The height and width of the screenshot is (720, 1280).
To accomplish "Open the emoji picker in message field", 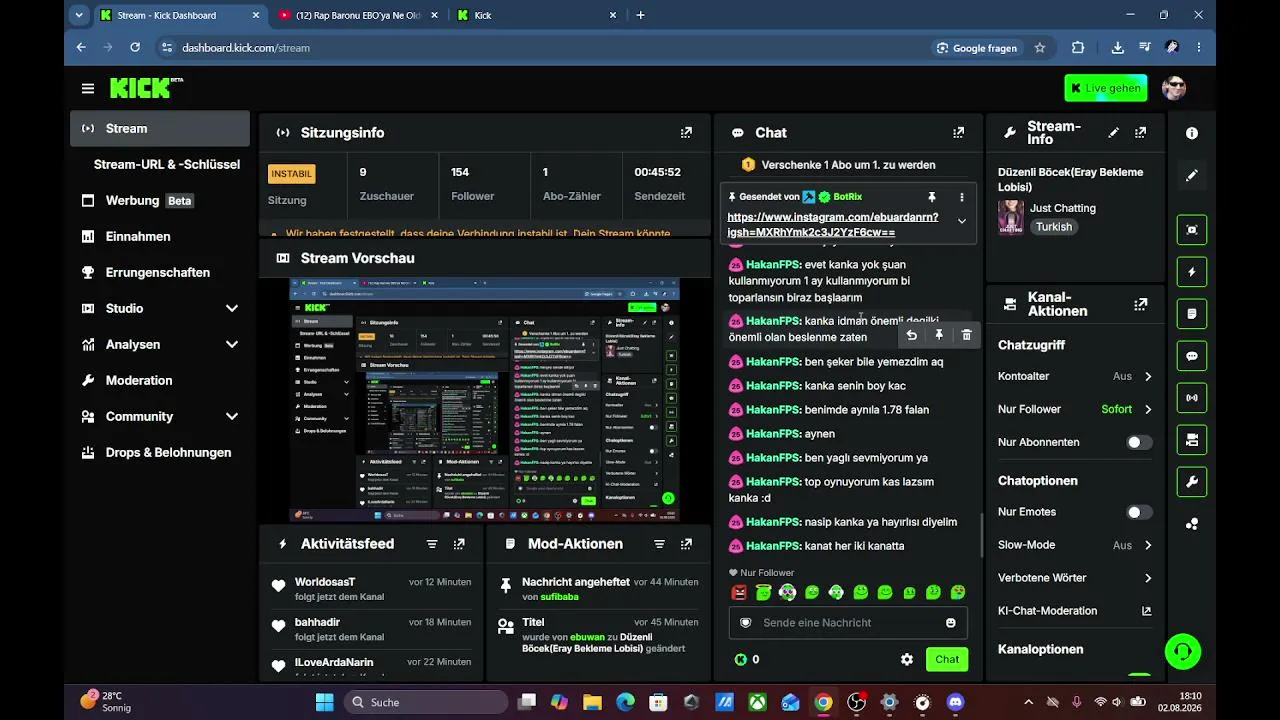I will [x=950, y=623].
